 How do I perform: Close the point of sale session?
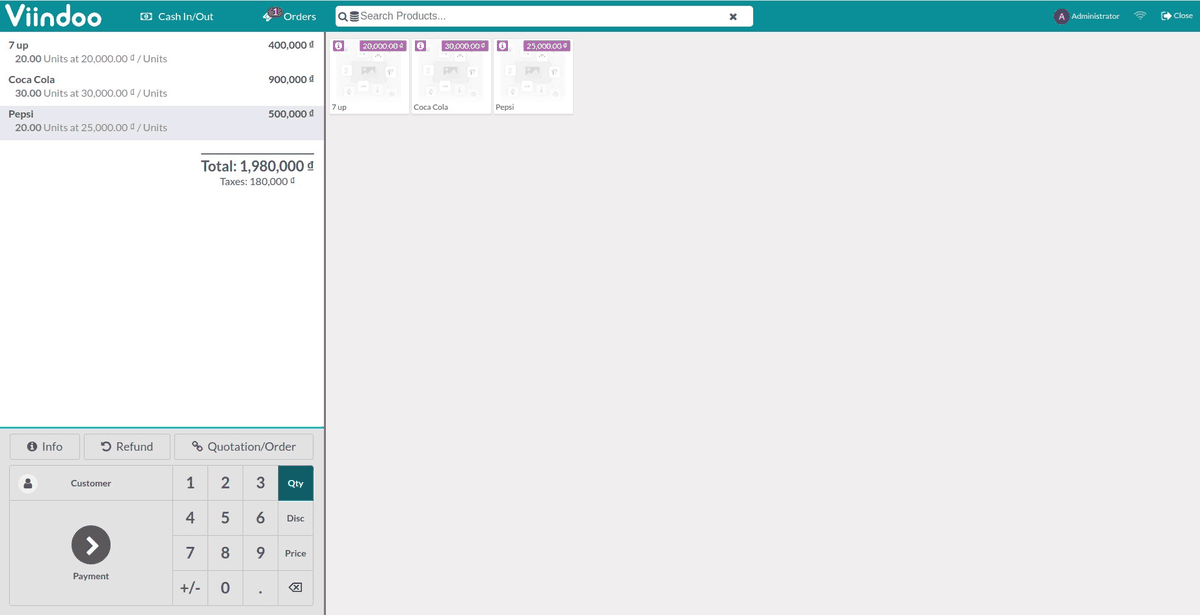[x=1176, y=16]
